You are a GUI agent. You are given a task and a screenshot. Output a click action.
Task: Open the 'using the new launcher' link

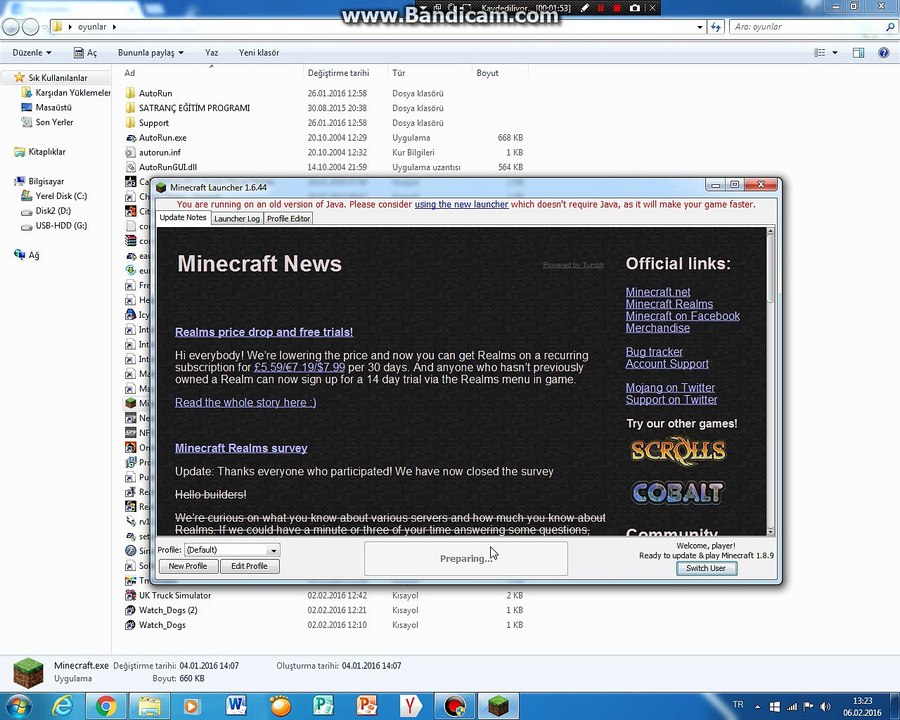pyautogui.click(x=461, y=204)
